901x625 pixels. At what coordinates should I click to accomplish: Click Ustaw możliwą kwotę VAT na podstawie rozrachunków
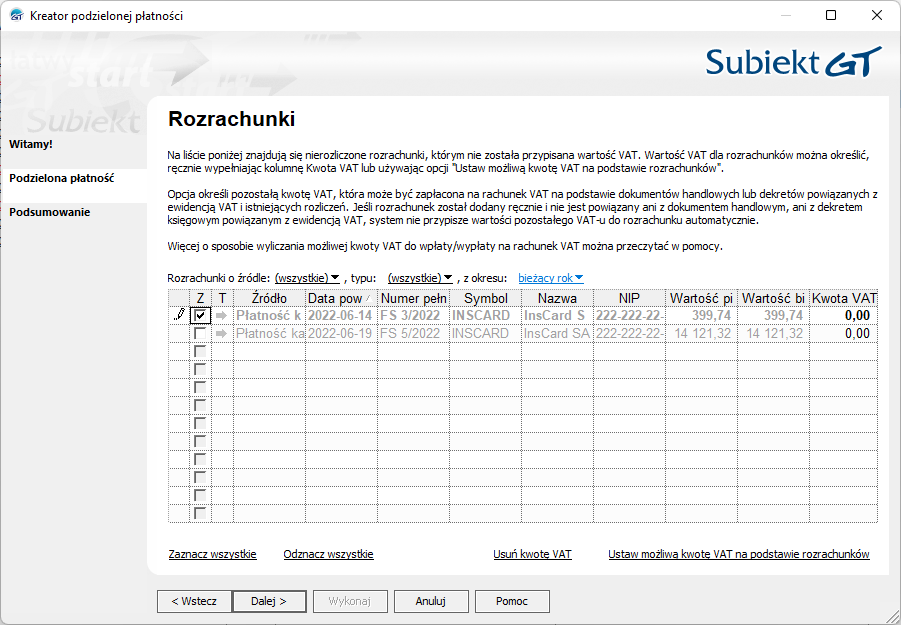coord(739,554)
